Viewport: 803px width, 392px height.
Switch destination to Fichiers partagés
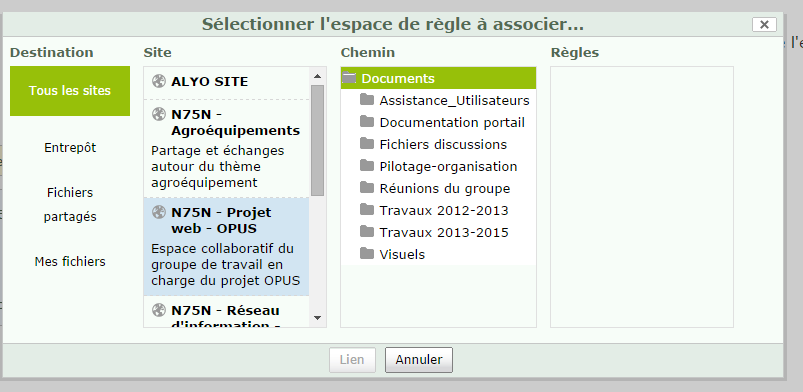coord(70,204)
